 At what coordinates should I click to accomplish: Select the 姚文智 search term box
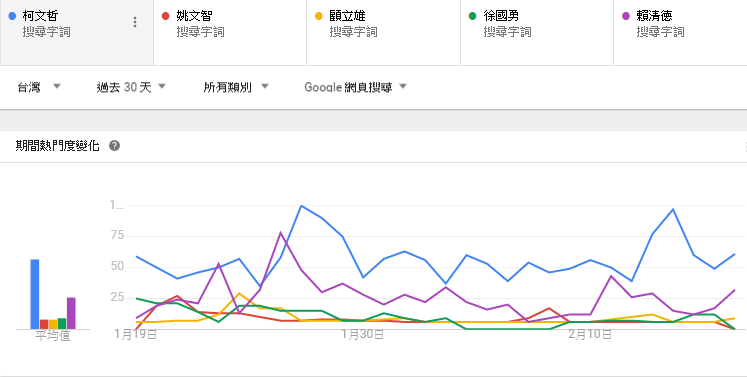[230, 33]
